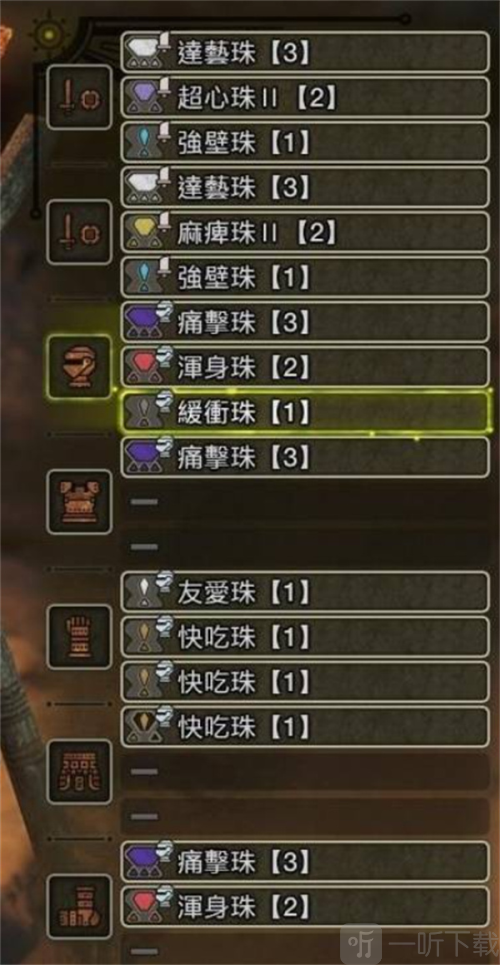
Task: Select the highlighted helmet equipment icon
Action: (x=79, y=367)
